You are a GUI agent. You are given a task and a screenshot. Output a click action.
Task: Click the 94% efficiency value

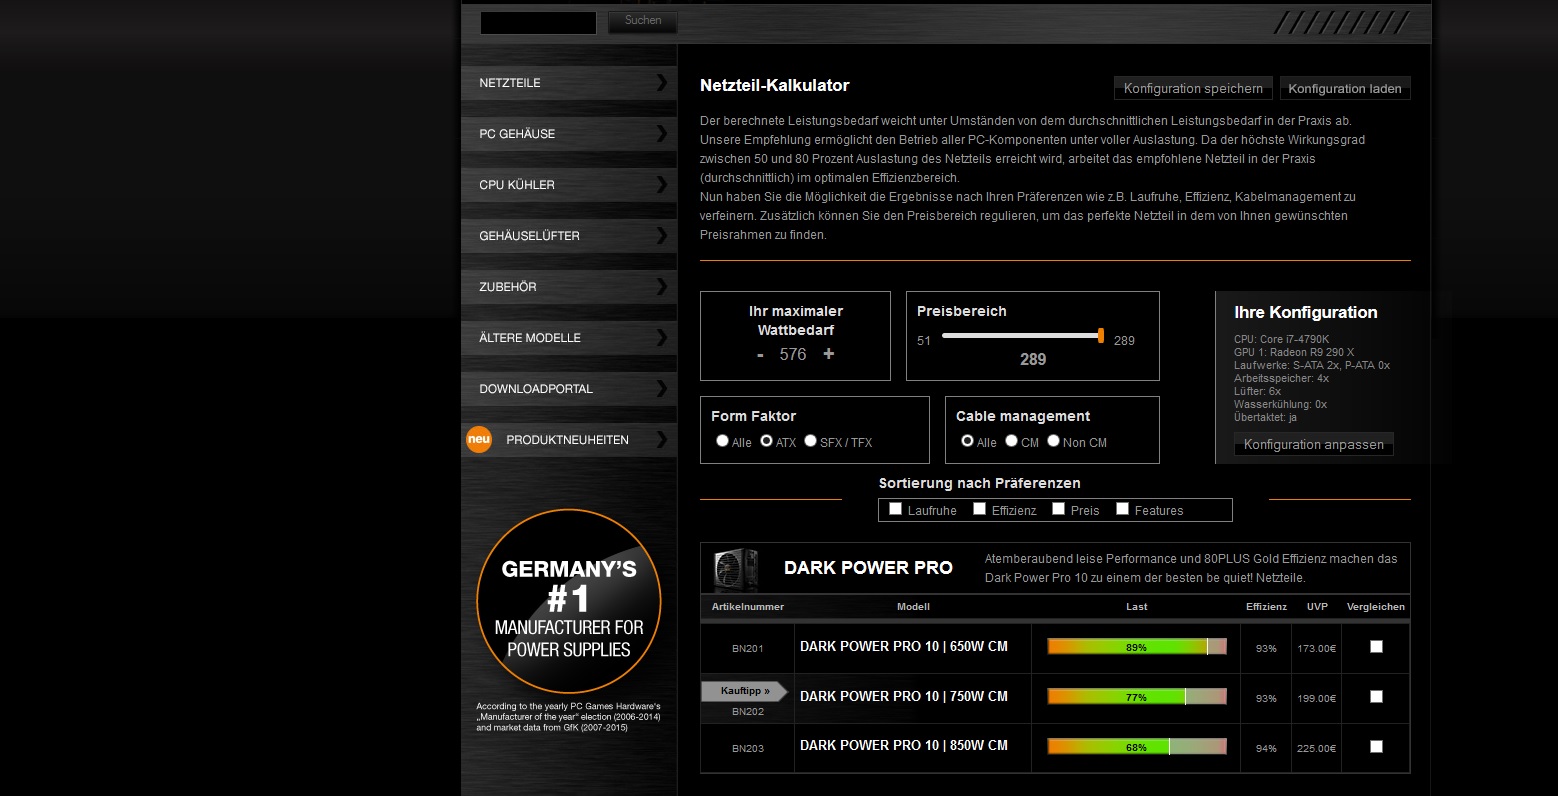[1266, 749]
